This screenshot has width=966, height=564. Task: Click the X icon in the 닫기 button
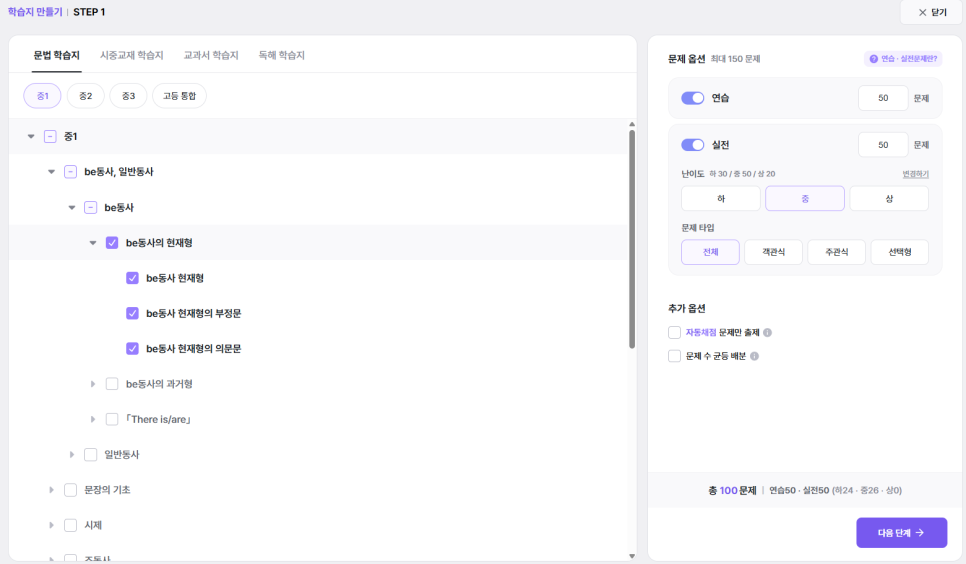coord(922,12)
